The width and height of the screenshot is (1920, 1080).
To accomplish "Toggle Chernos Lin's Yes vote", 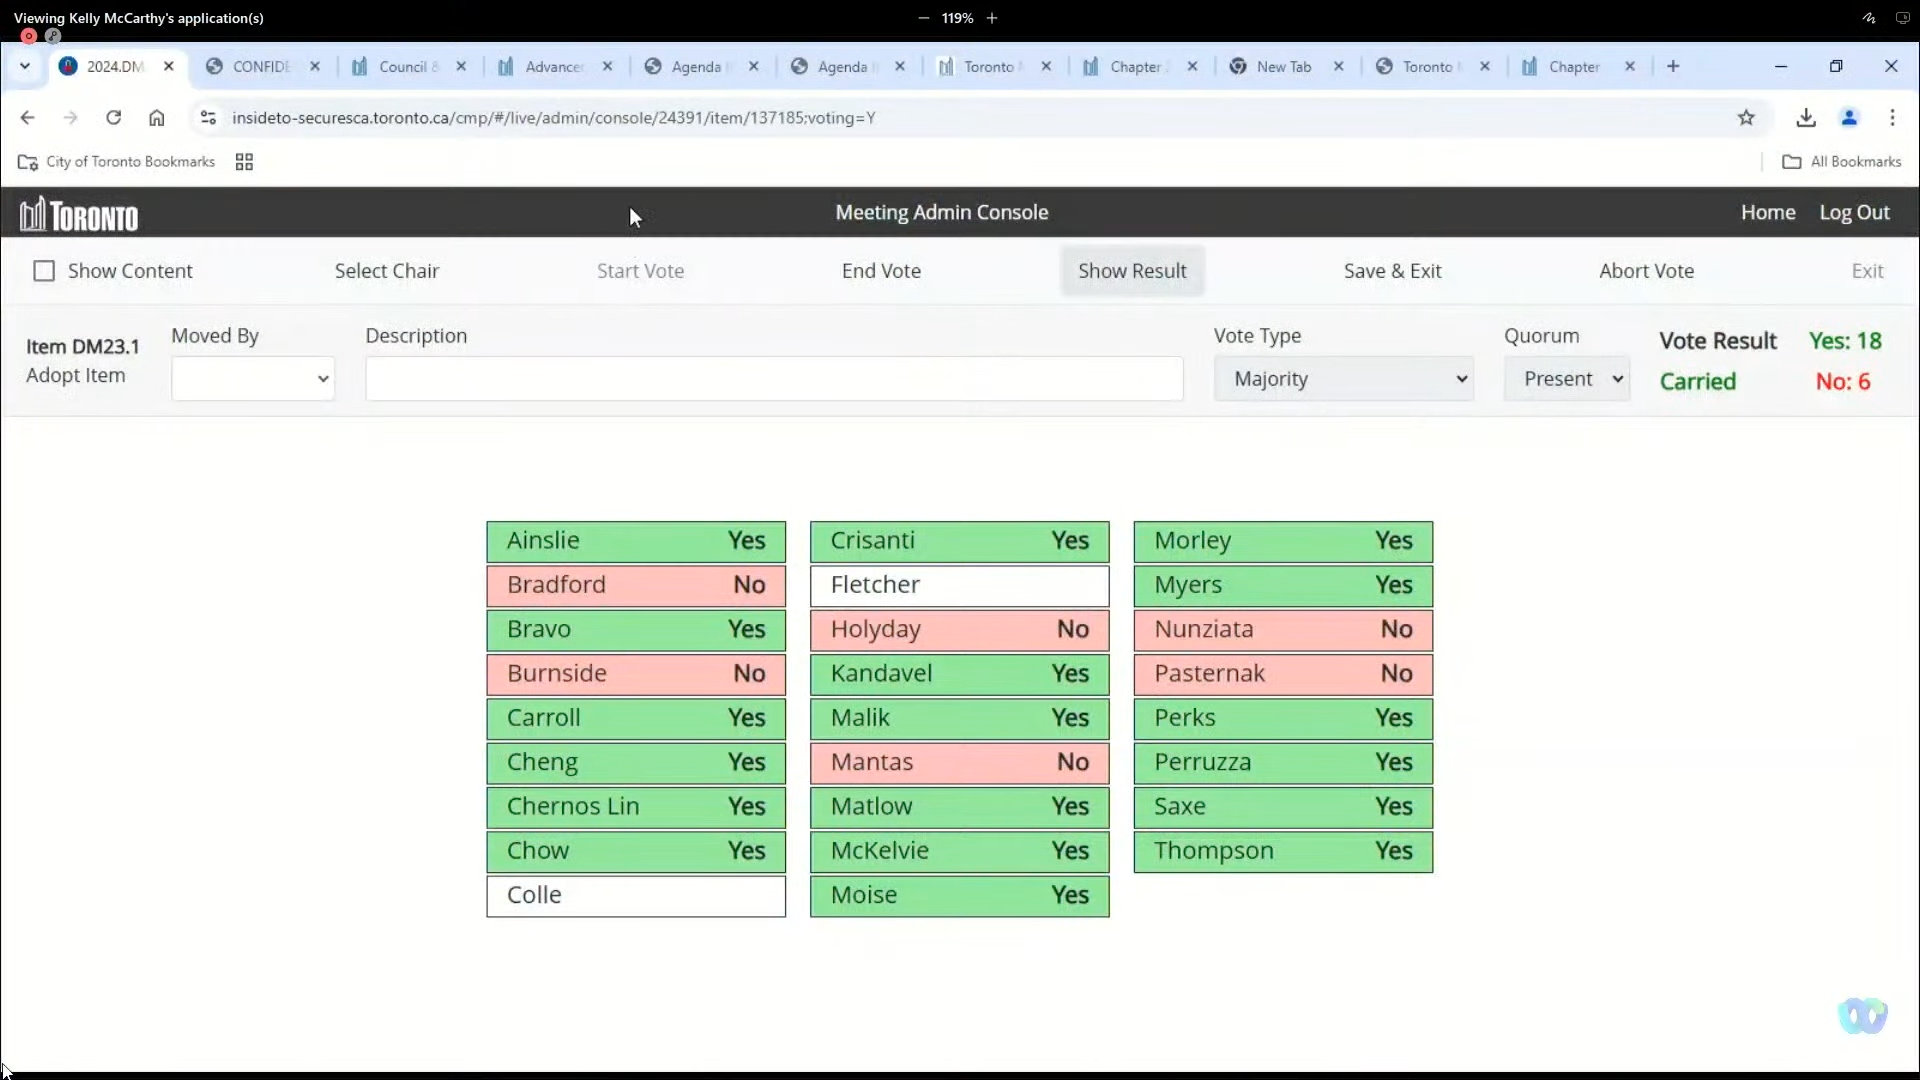I will (x=636, y=807).
